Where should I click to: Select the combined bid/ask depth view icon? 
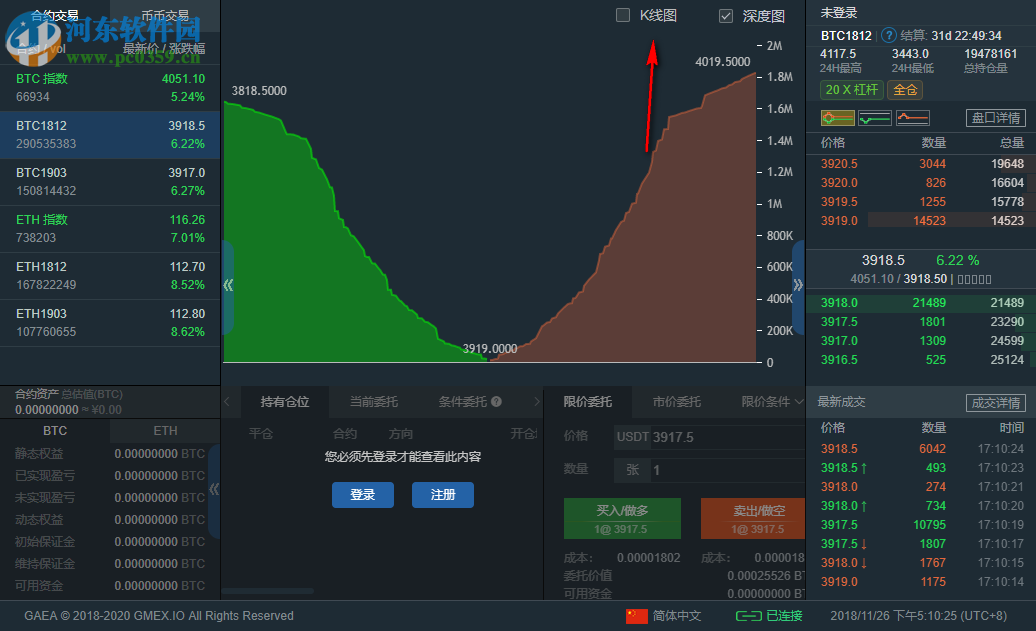[838, 117]
